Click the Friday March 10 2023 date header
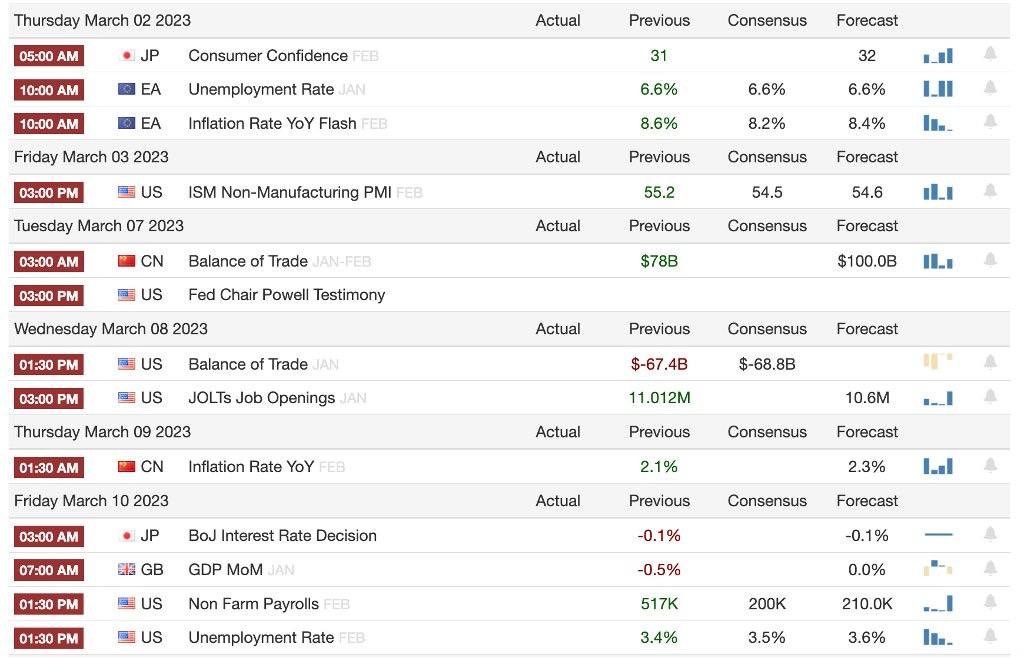The width and height of the screenshot is (1024, 658). coord(91,501)
